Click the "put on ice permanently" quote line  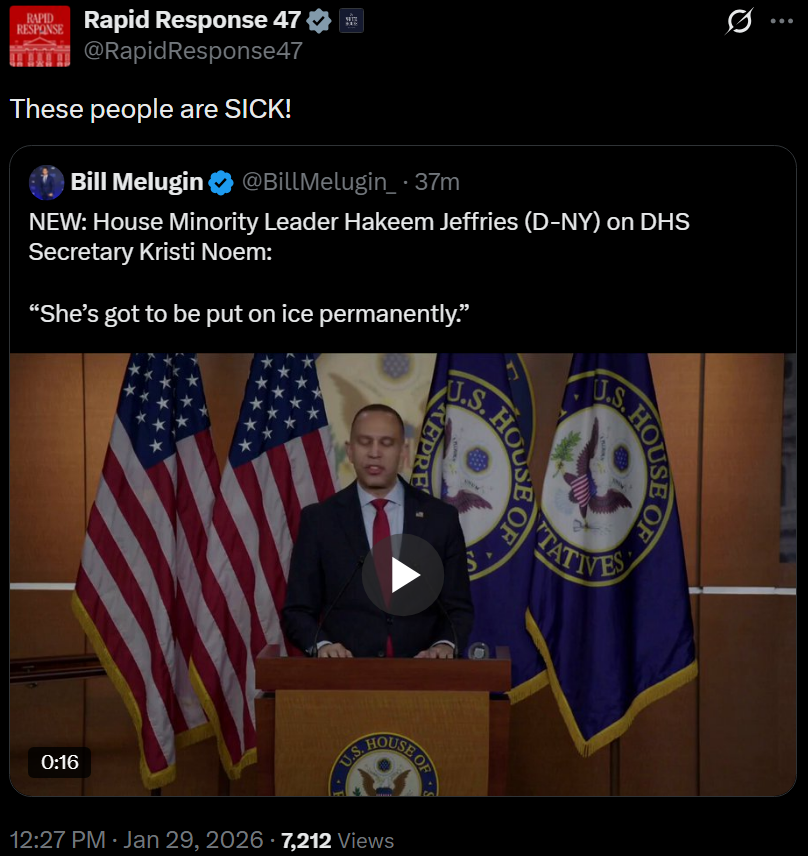tap(250, 314)
